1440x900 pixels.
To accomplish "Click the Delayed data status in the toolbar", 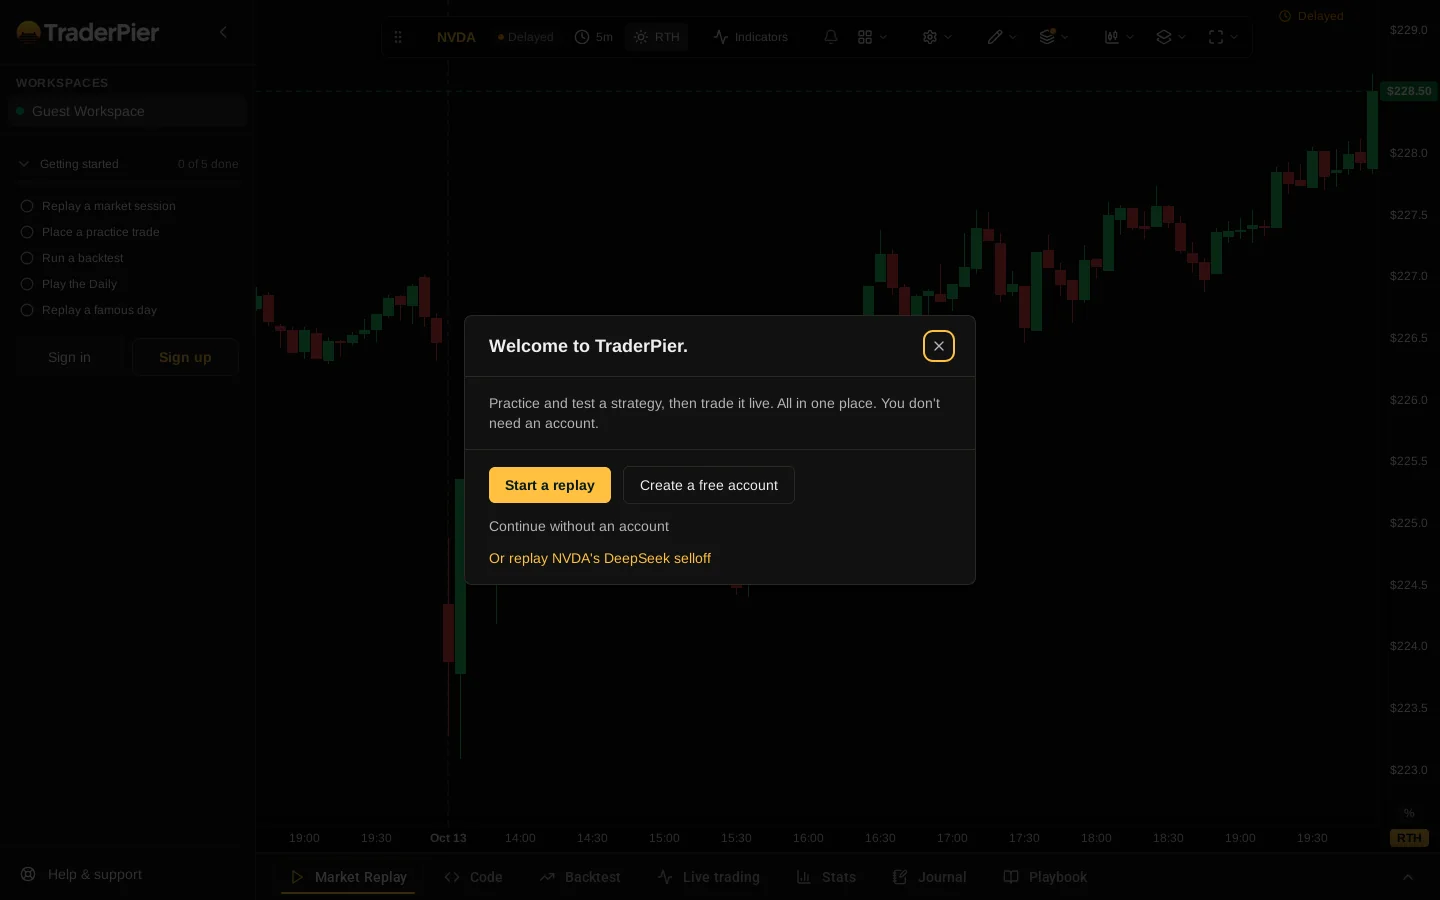I will point(526,37).
